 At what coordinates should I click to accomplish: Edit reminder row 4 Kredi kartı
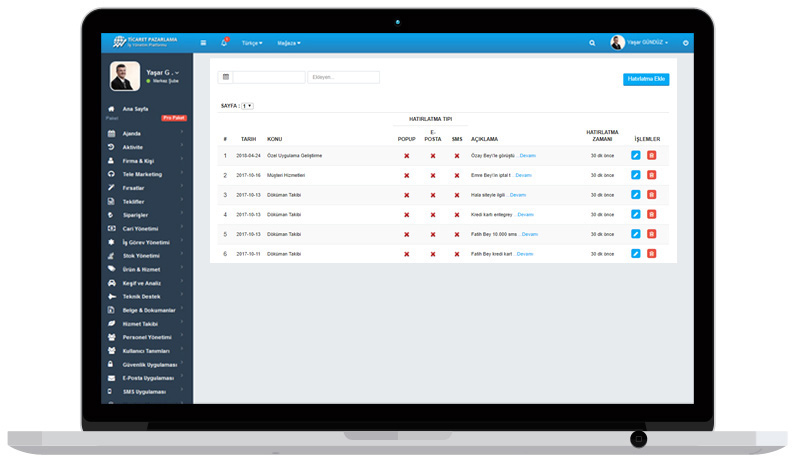coord(635,214)
